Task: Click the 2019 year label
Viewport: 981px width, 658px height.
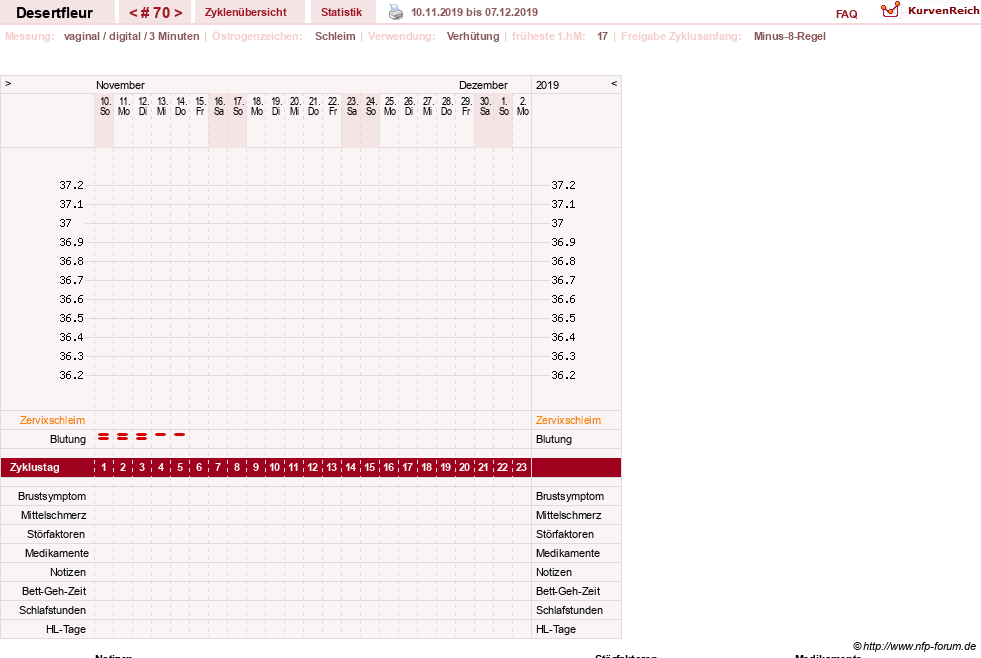Action: click(547, 85)
